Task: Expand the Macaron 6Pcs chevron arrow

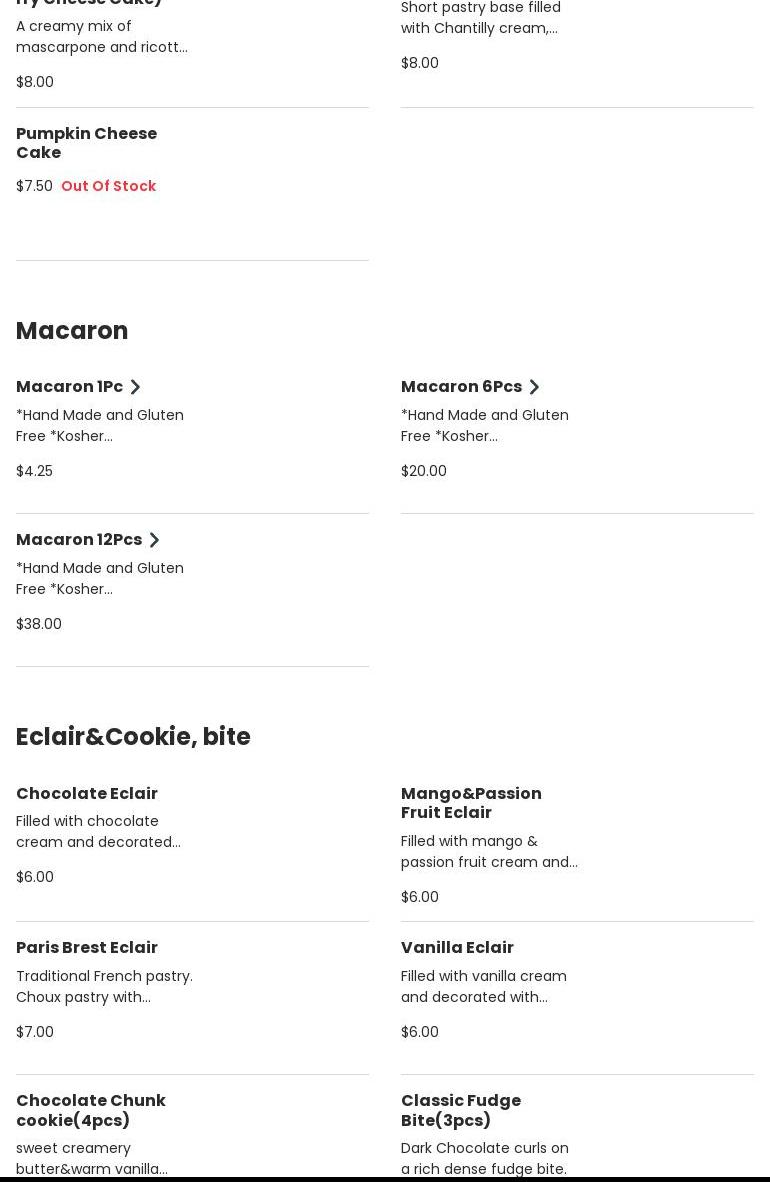Action: pos(534,387)
